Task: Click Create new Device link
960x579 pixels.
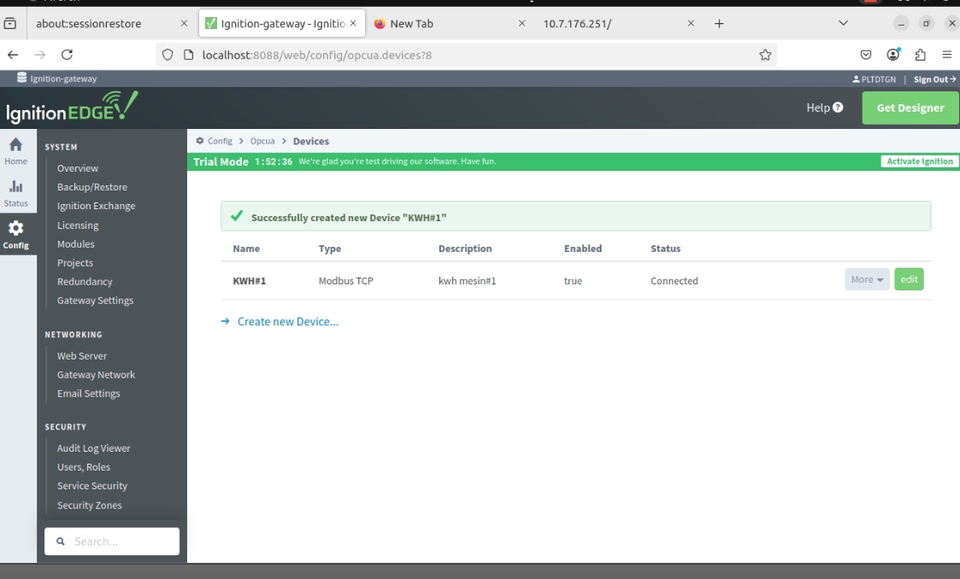Action: tap(287, 322)
